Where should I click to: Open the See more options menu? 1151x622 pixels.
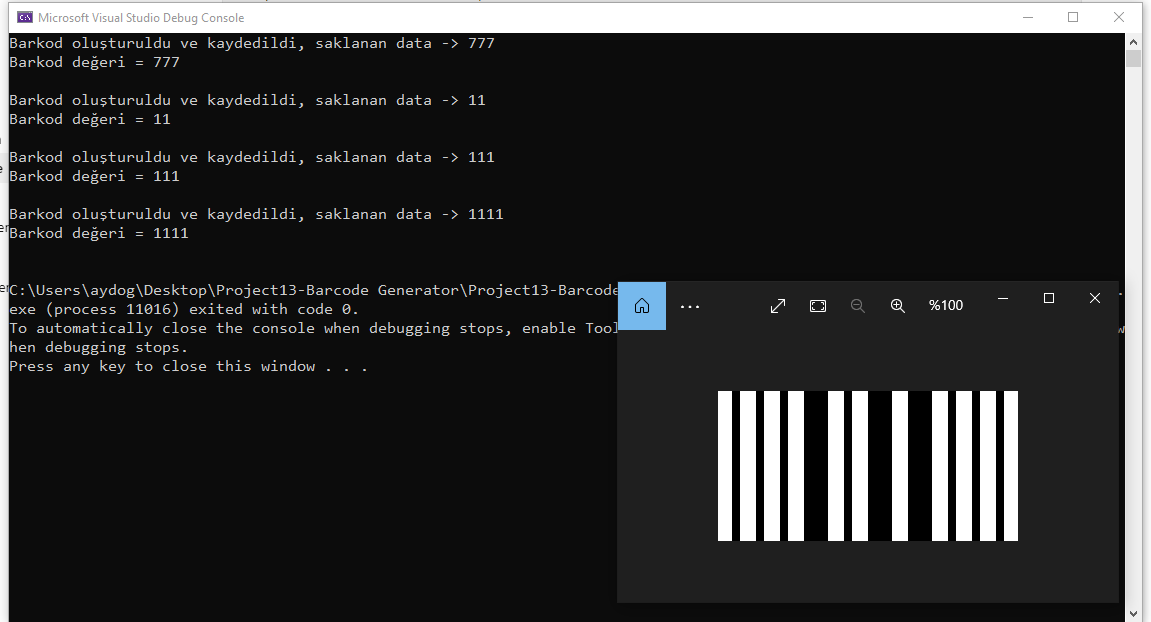690,306
